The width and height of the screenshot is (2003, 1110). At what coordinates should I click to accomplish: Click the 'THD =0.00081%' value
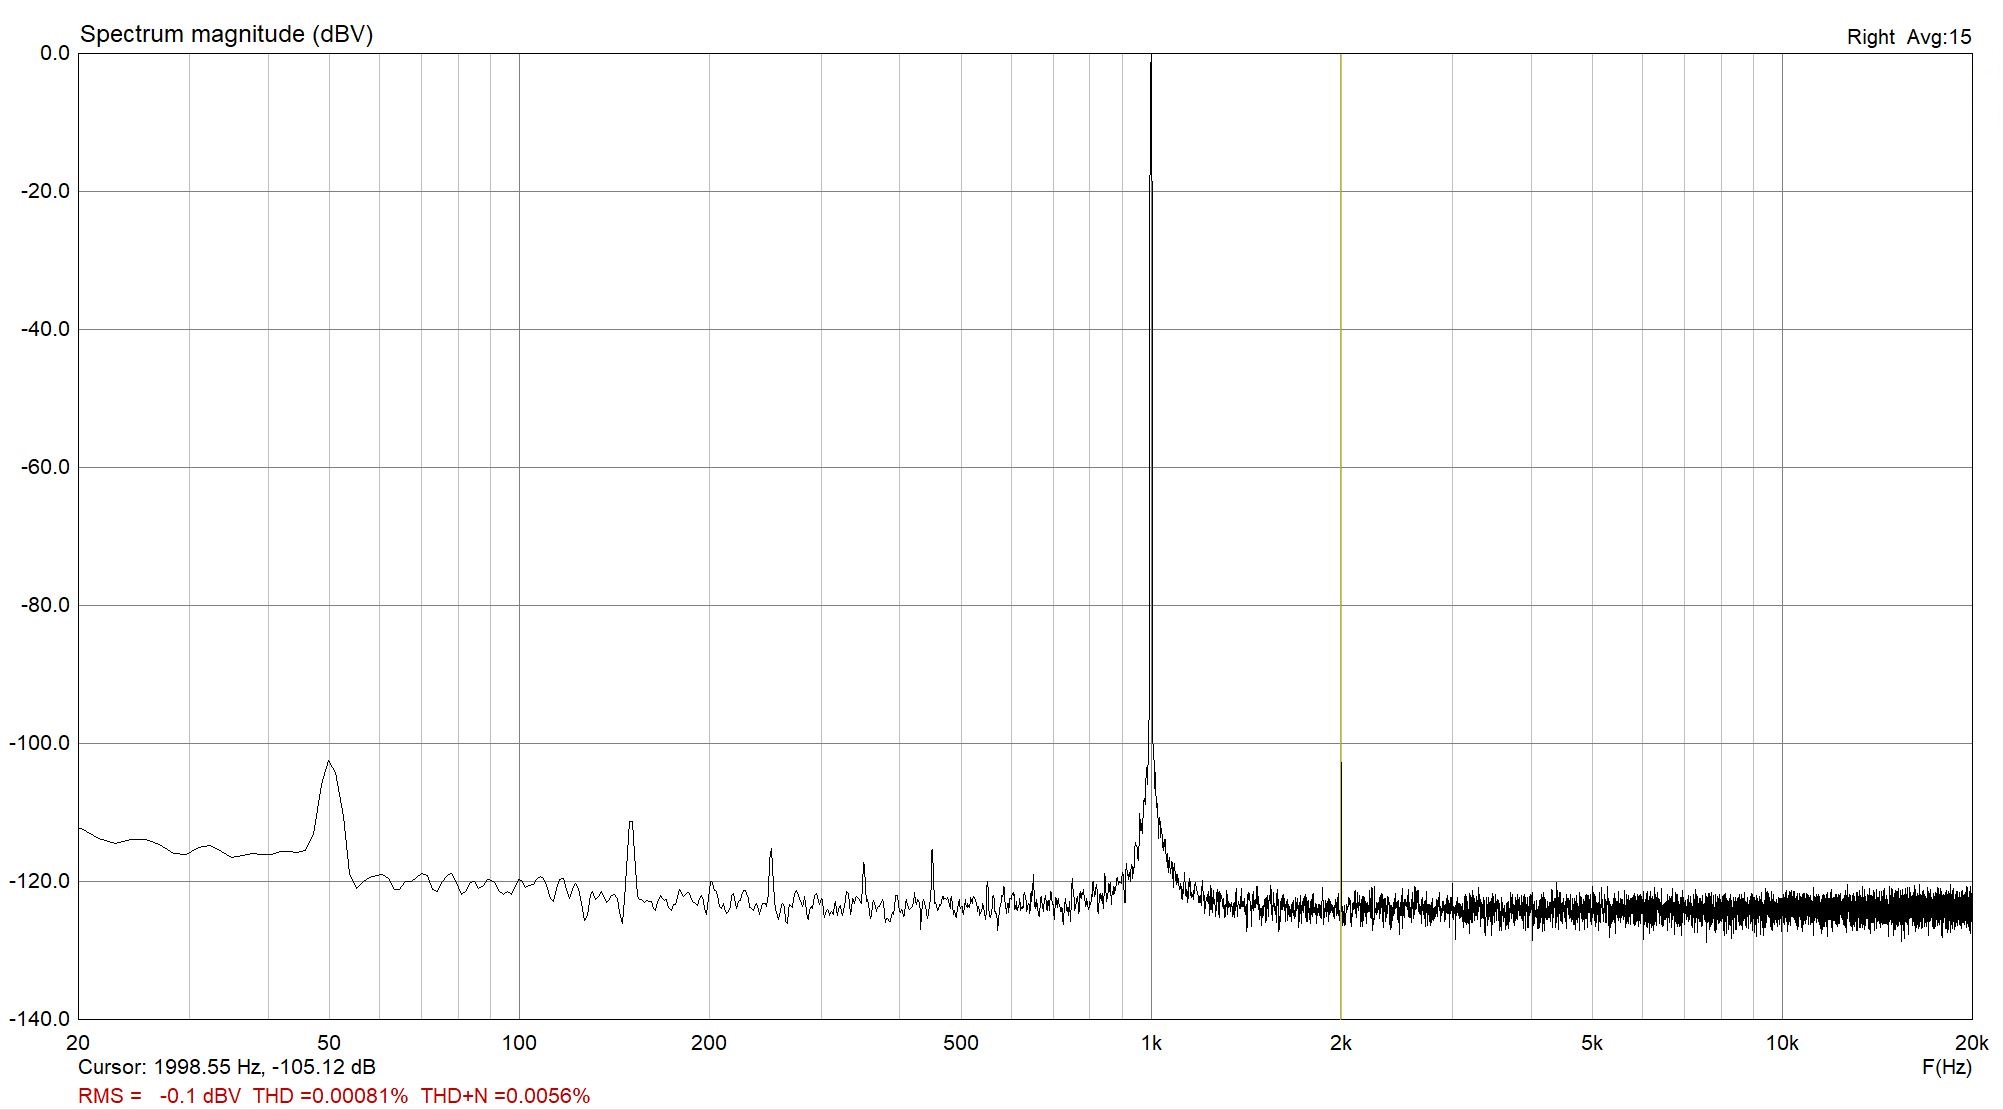330,1096
